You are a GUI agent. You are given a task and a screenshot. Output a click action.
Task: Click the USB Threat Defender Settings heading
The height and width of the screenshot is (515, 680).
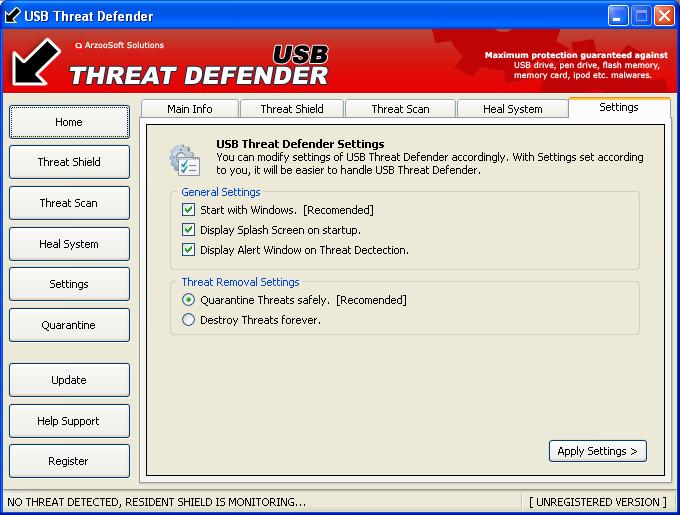coord(300,144)
